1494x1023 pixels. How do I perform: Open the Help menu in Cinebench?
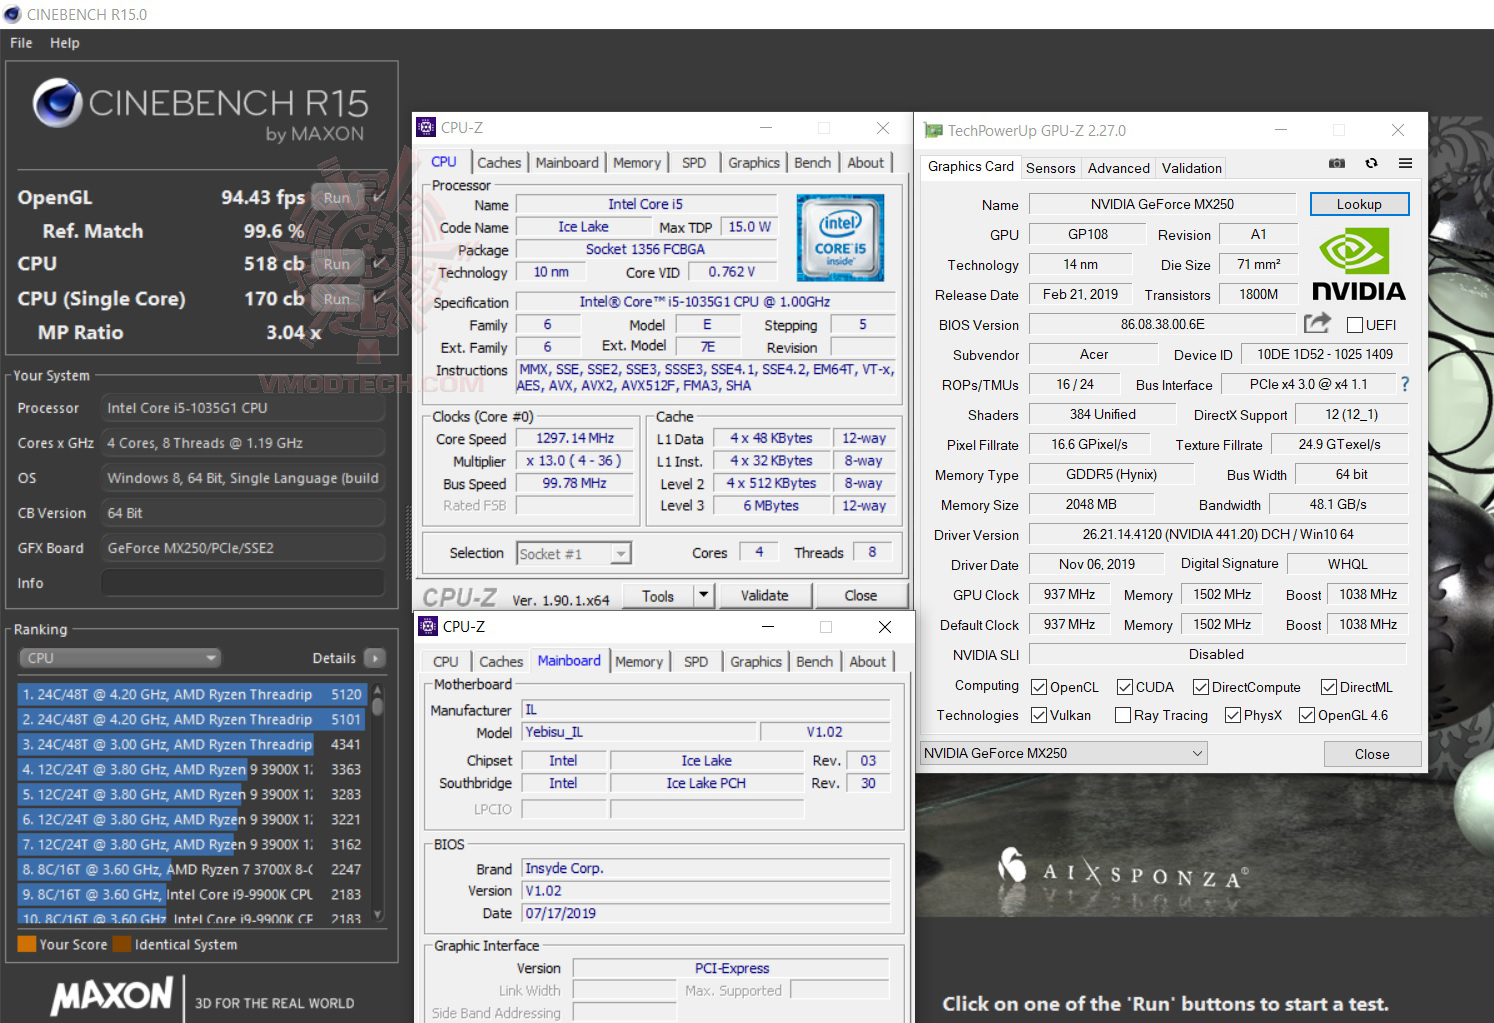[x=65, y=43]
